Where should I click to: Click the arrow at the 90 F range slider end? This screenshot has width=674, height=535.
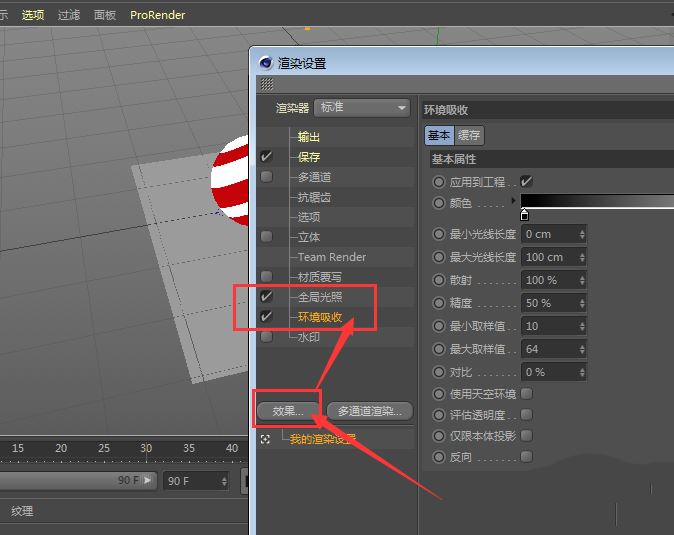[148, 481]
